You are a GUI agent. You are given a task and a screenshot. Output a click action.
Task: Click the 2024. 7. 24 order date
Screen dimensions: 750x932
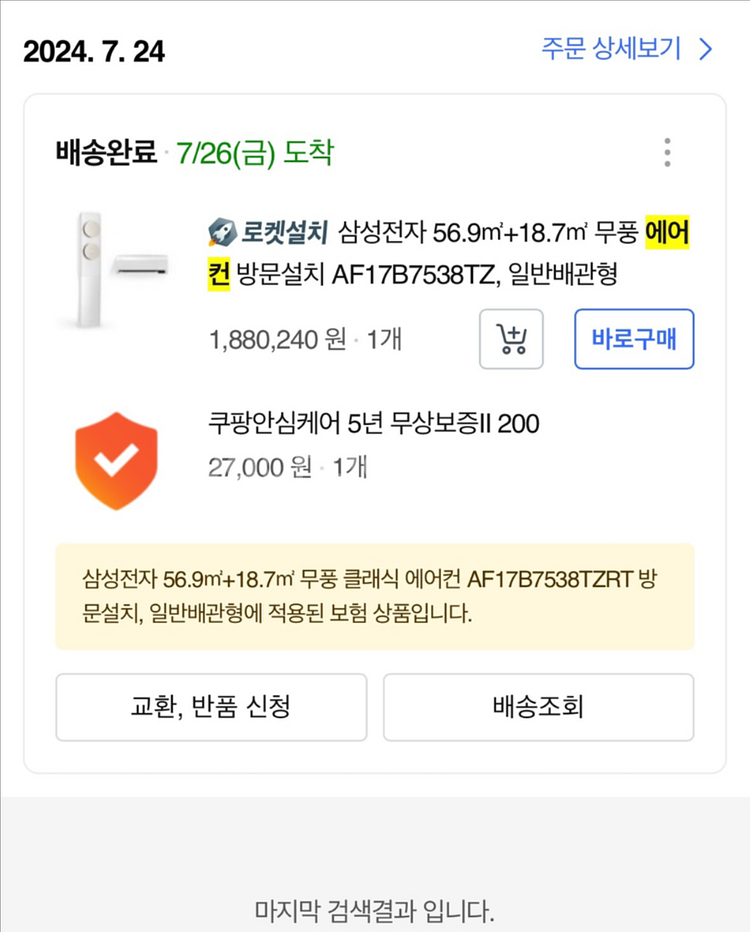pyautogui.click(x=94, y=50)
